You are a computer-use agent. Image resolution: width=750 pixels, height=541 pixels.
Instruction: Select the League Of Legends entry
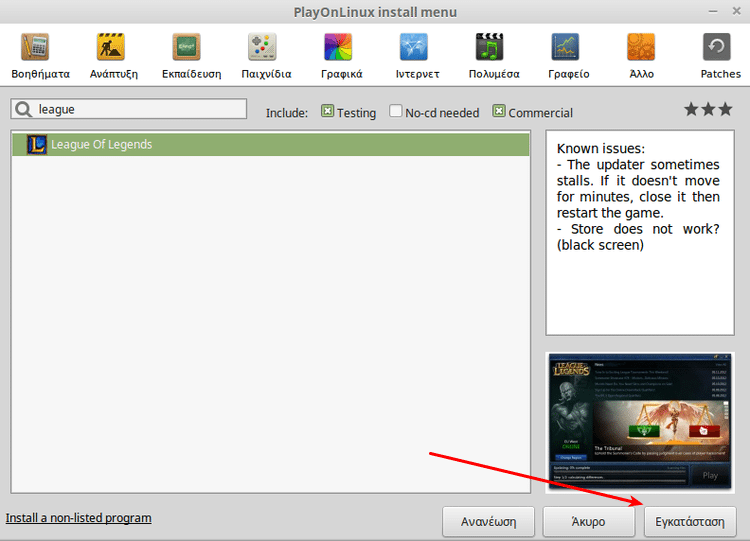[x=271, y=144]
